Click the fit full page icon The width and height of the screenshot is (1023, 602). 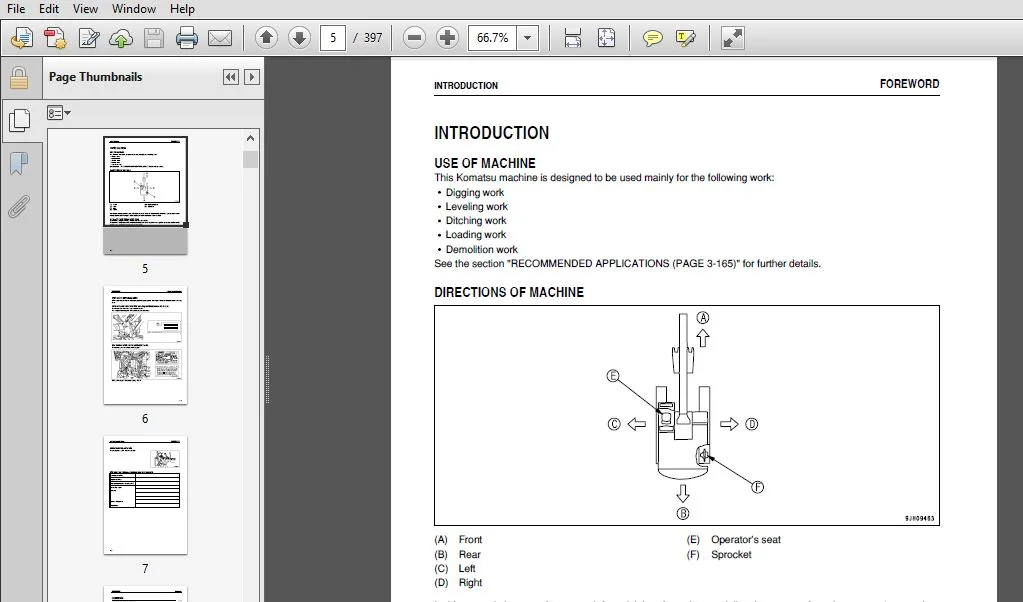[606, 38]
